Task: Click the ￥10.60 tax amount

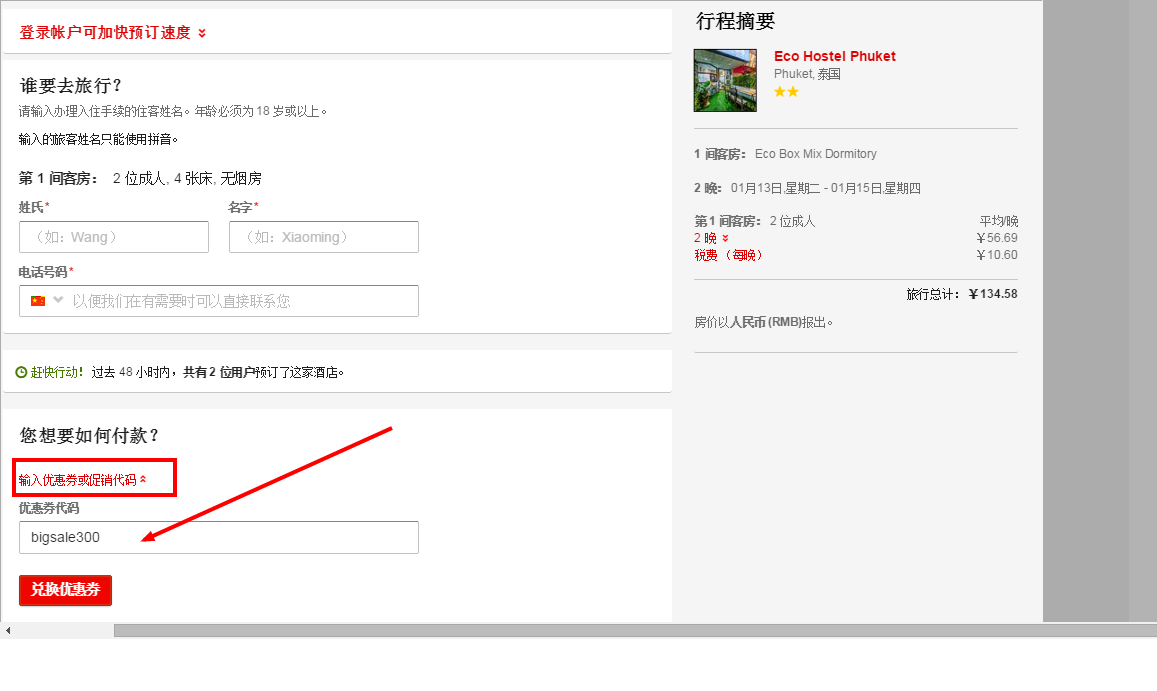Action: [x=997, y=255]
